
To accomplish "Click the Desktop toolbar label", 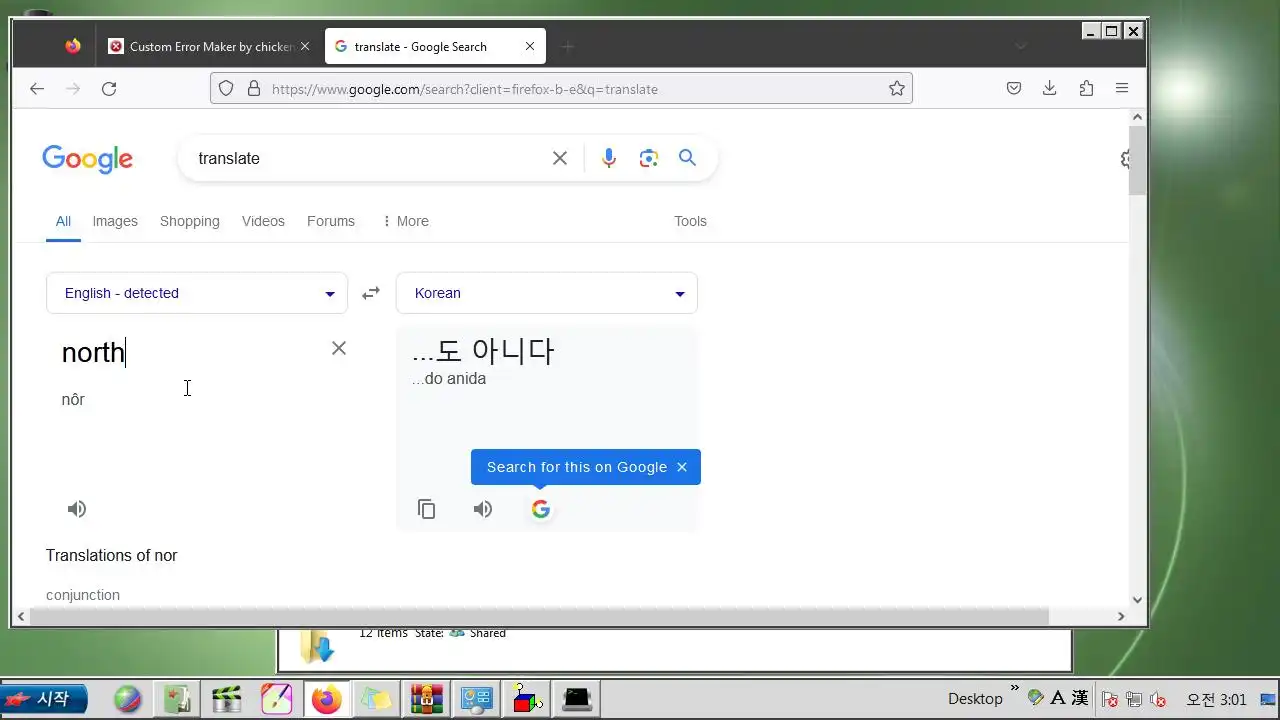I will click(x=975, y=699).
